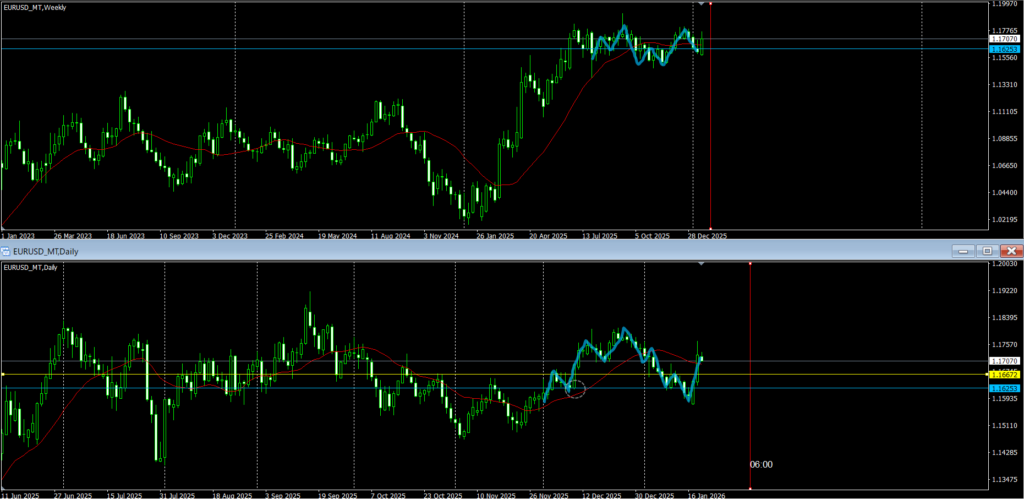The image size is (1024, 499).
Task: Select the yellow line's left edge handle
Action: click(3, 374)
